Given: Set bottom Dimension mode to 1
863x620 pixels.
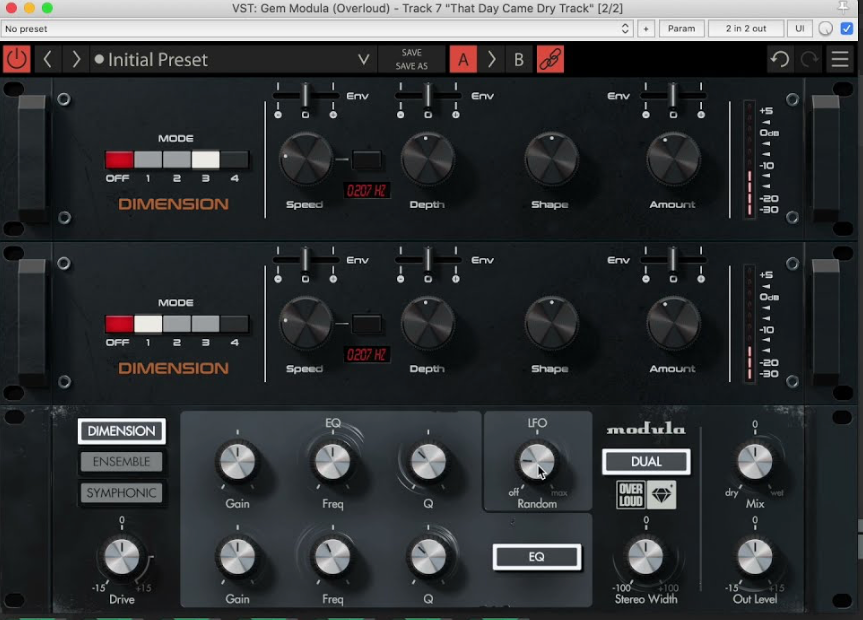Looking at the screenshot, I should click(x=148, y=324).
